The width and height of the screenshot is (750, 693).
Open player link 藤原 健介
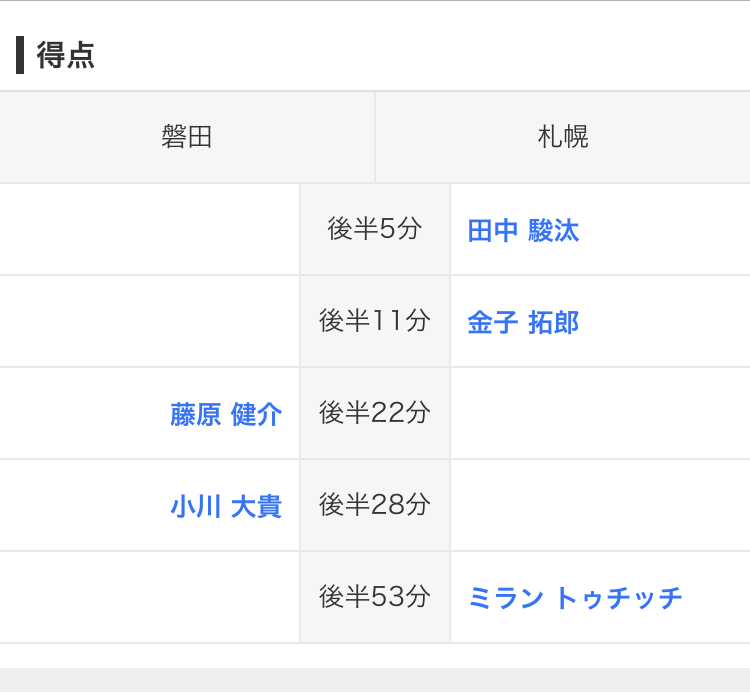[x=226, y=414]
